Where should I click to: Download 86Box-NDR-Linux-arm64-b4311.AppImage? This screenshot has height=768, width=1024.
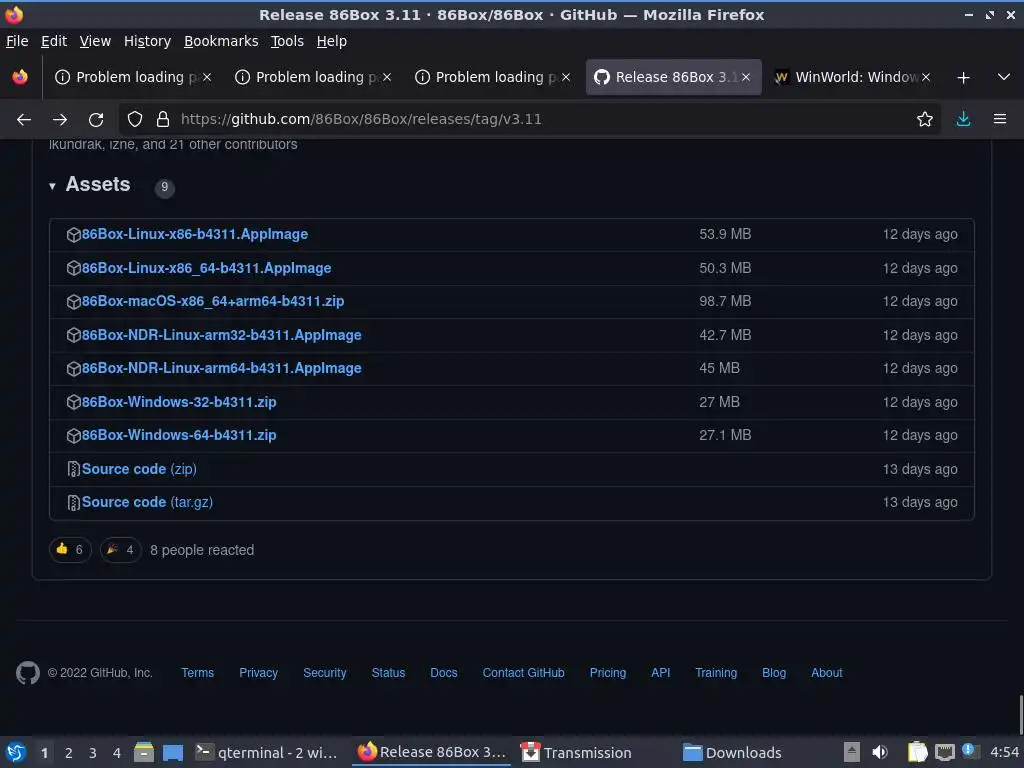click(221, 368)
